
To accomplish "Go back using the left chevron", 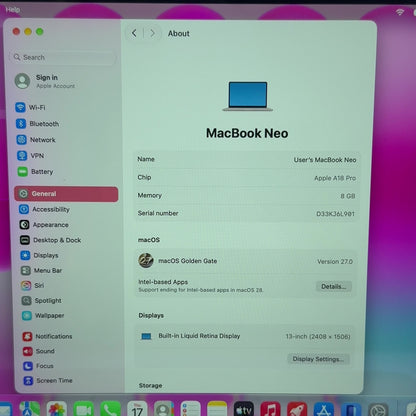I will [134, 33].
